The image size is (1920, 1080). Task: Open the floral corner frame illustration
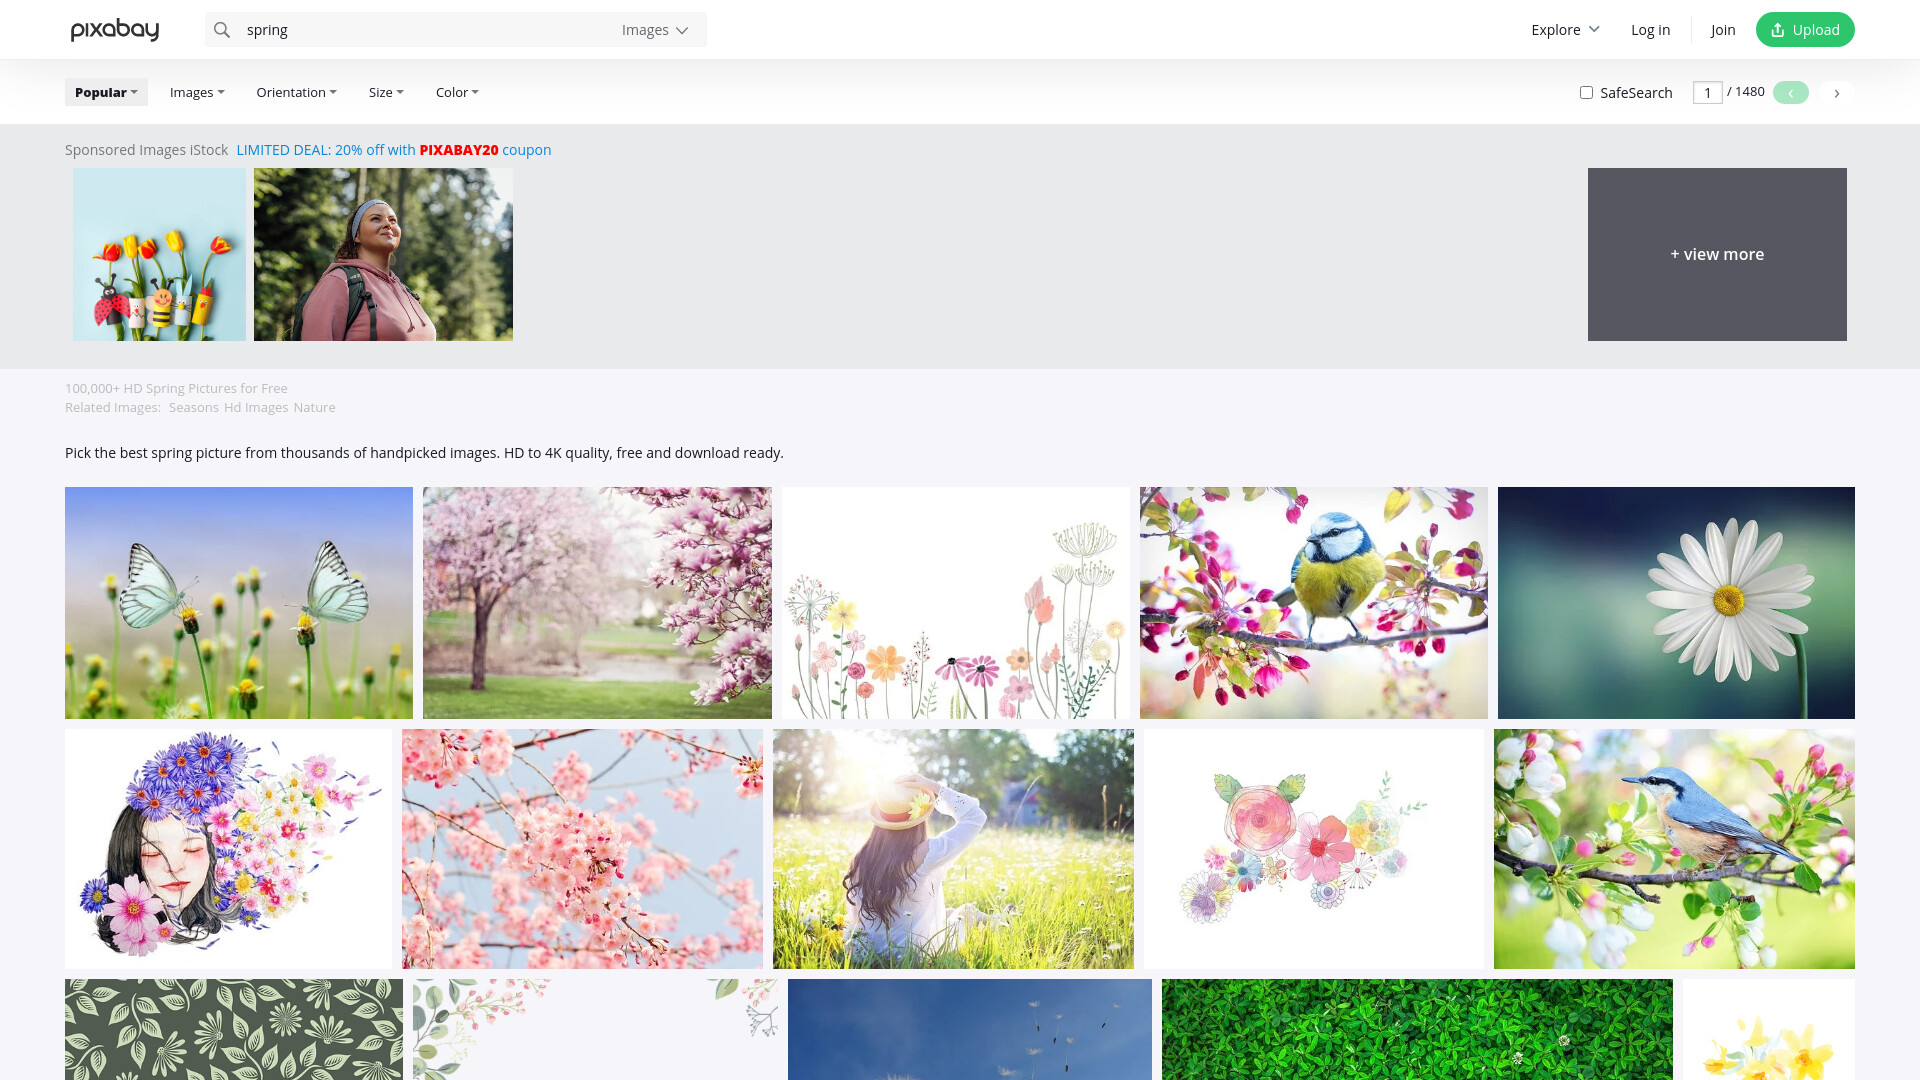pyautogui.click(x=595, y=1029)
